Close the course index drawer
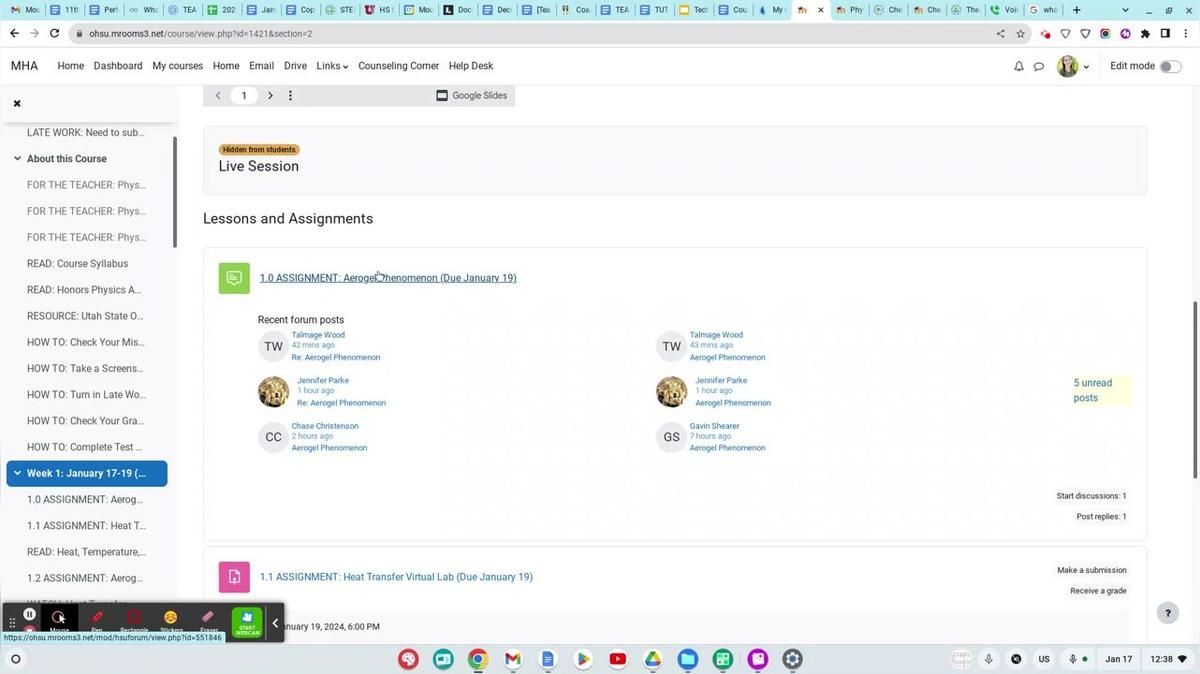Screen dimensions: 1200x674 point(17,103)
